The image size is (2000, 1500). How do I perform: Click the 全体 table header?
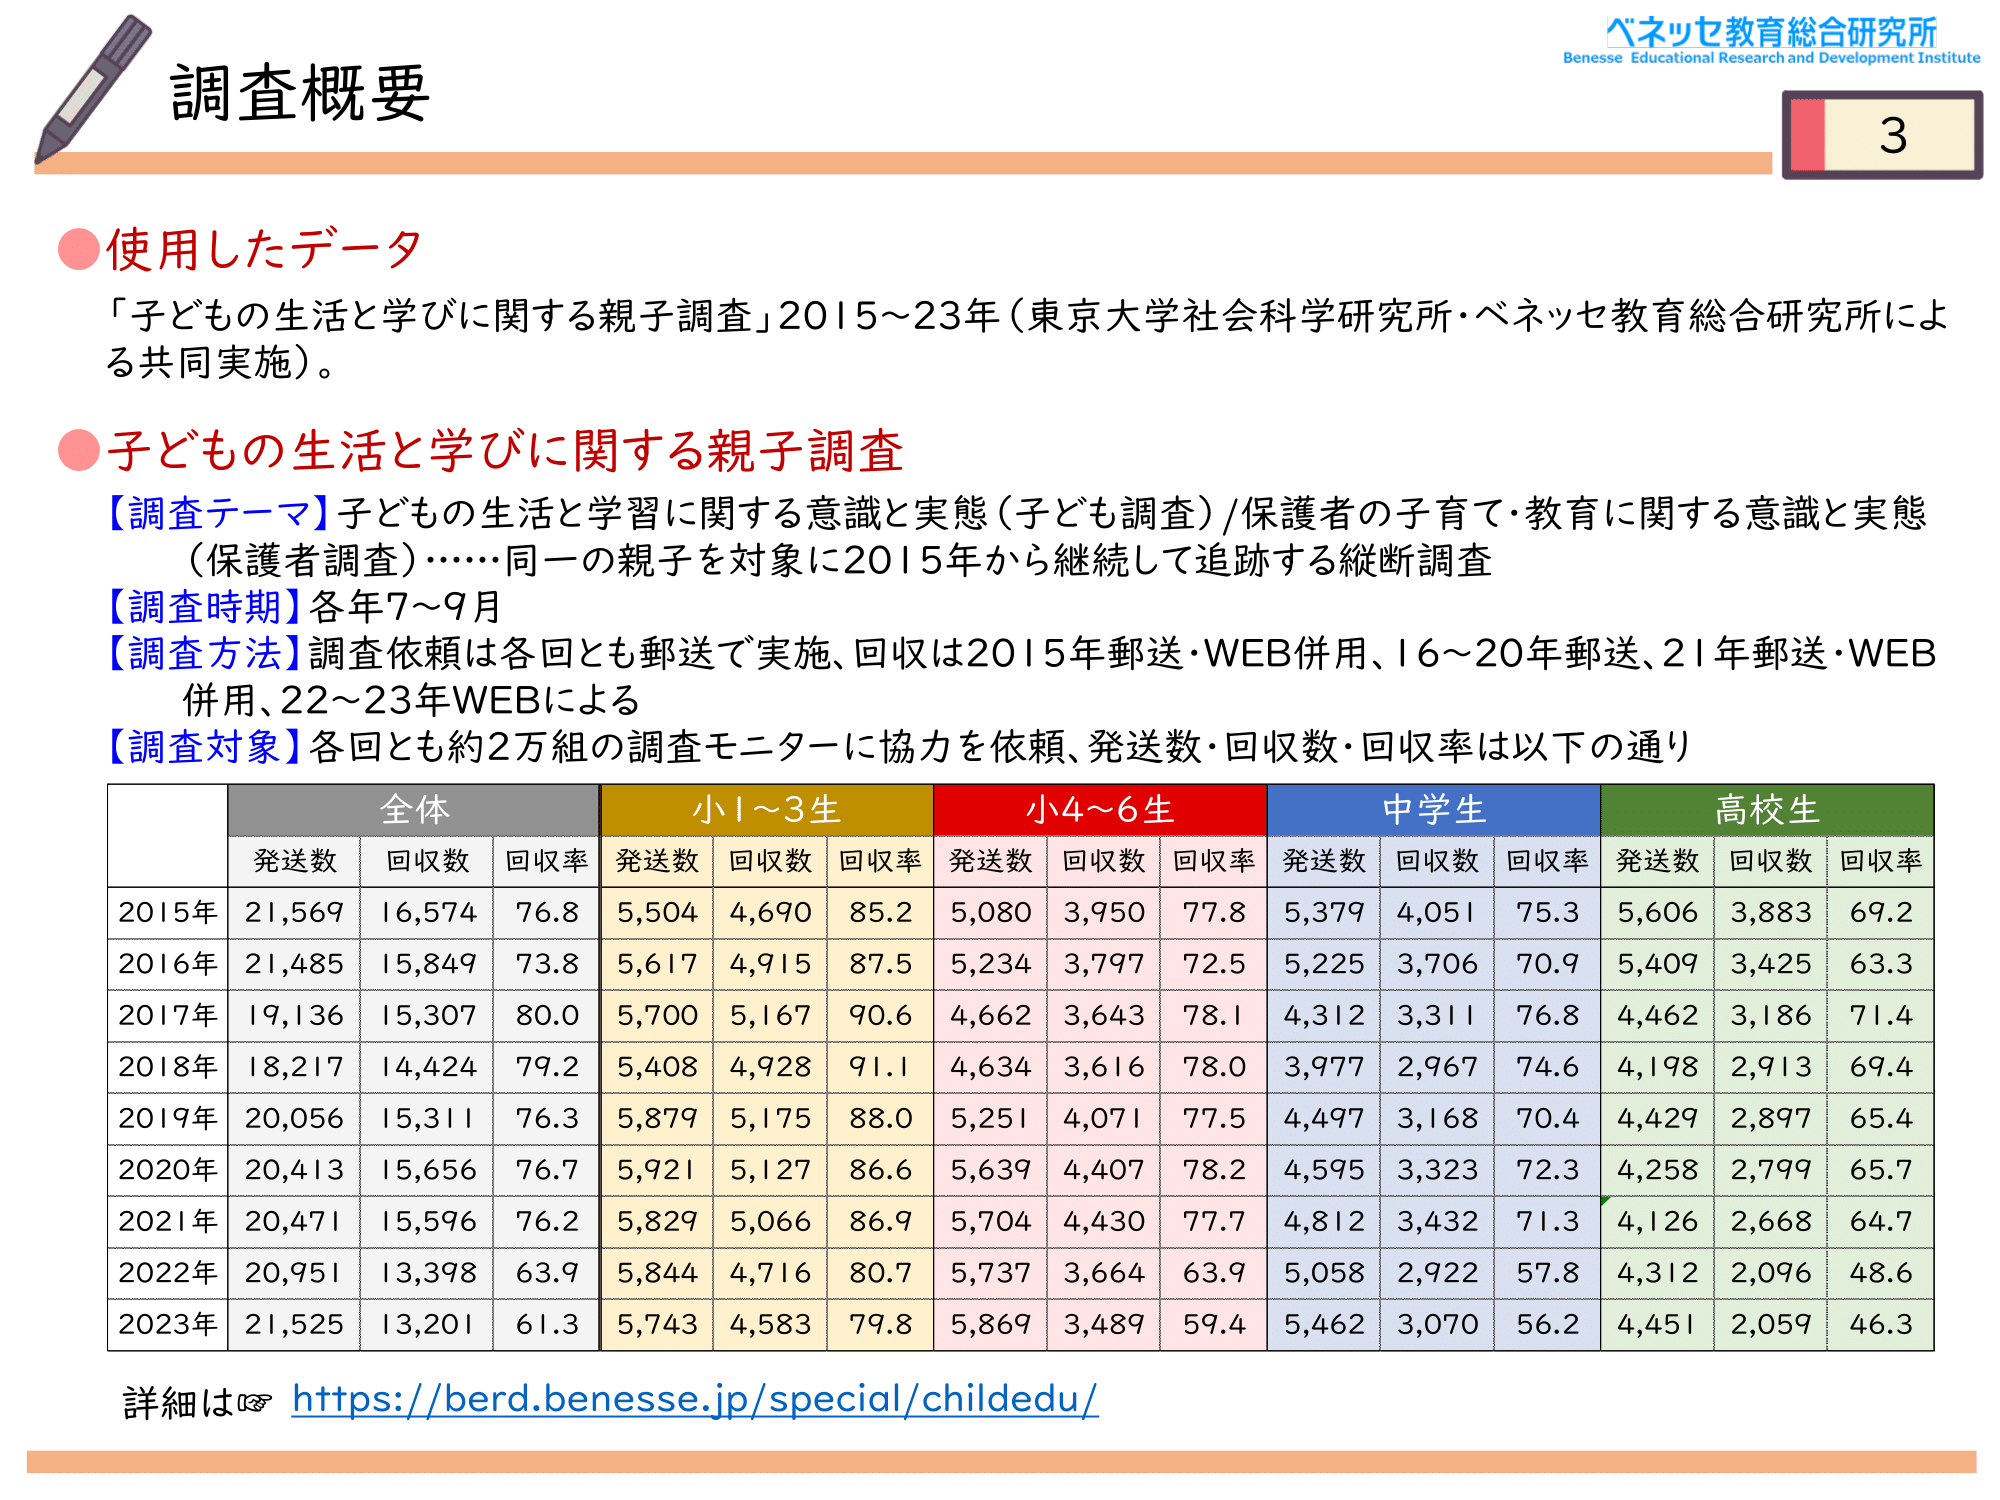click(414, 810)
